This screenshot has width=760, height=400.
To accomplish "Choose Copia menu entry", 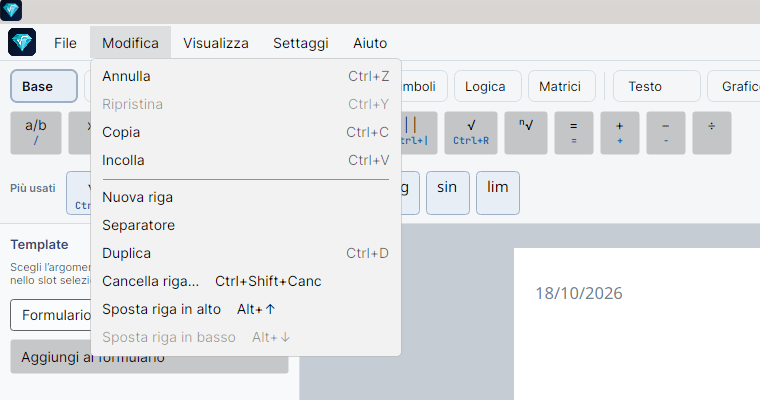I will pyautogui.click(x=246, y=132).
